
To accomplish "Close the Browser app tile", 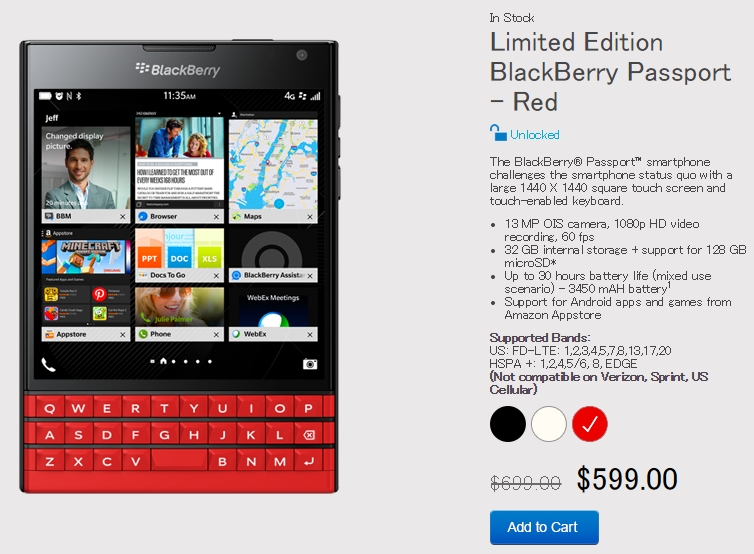I will tap(216, 216).
